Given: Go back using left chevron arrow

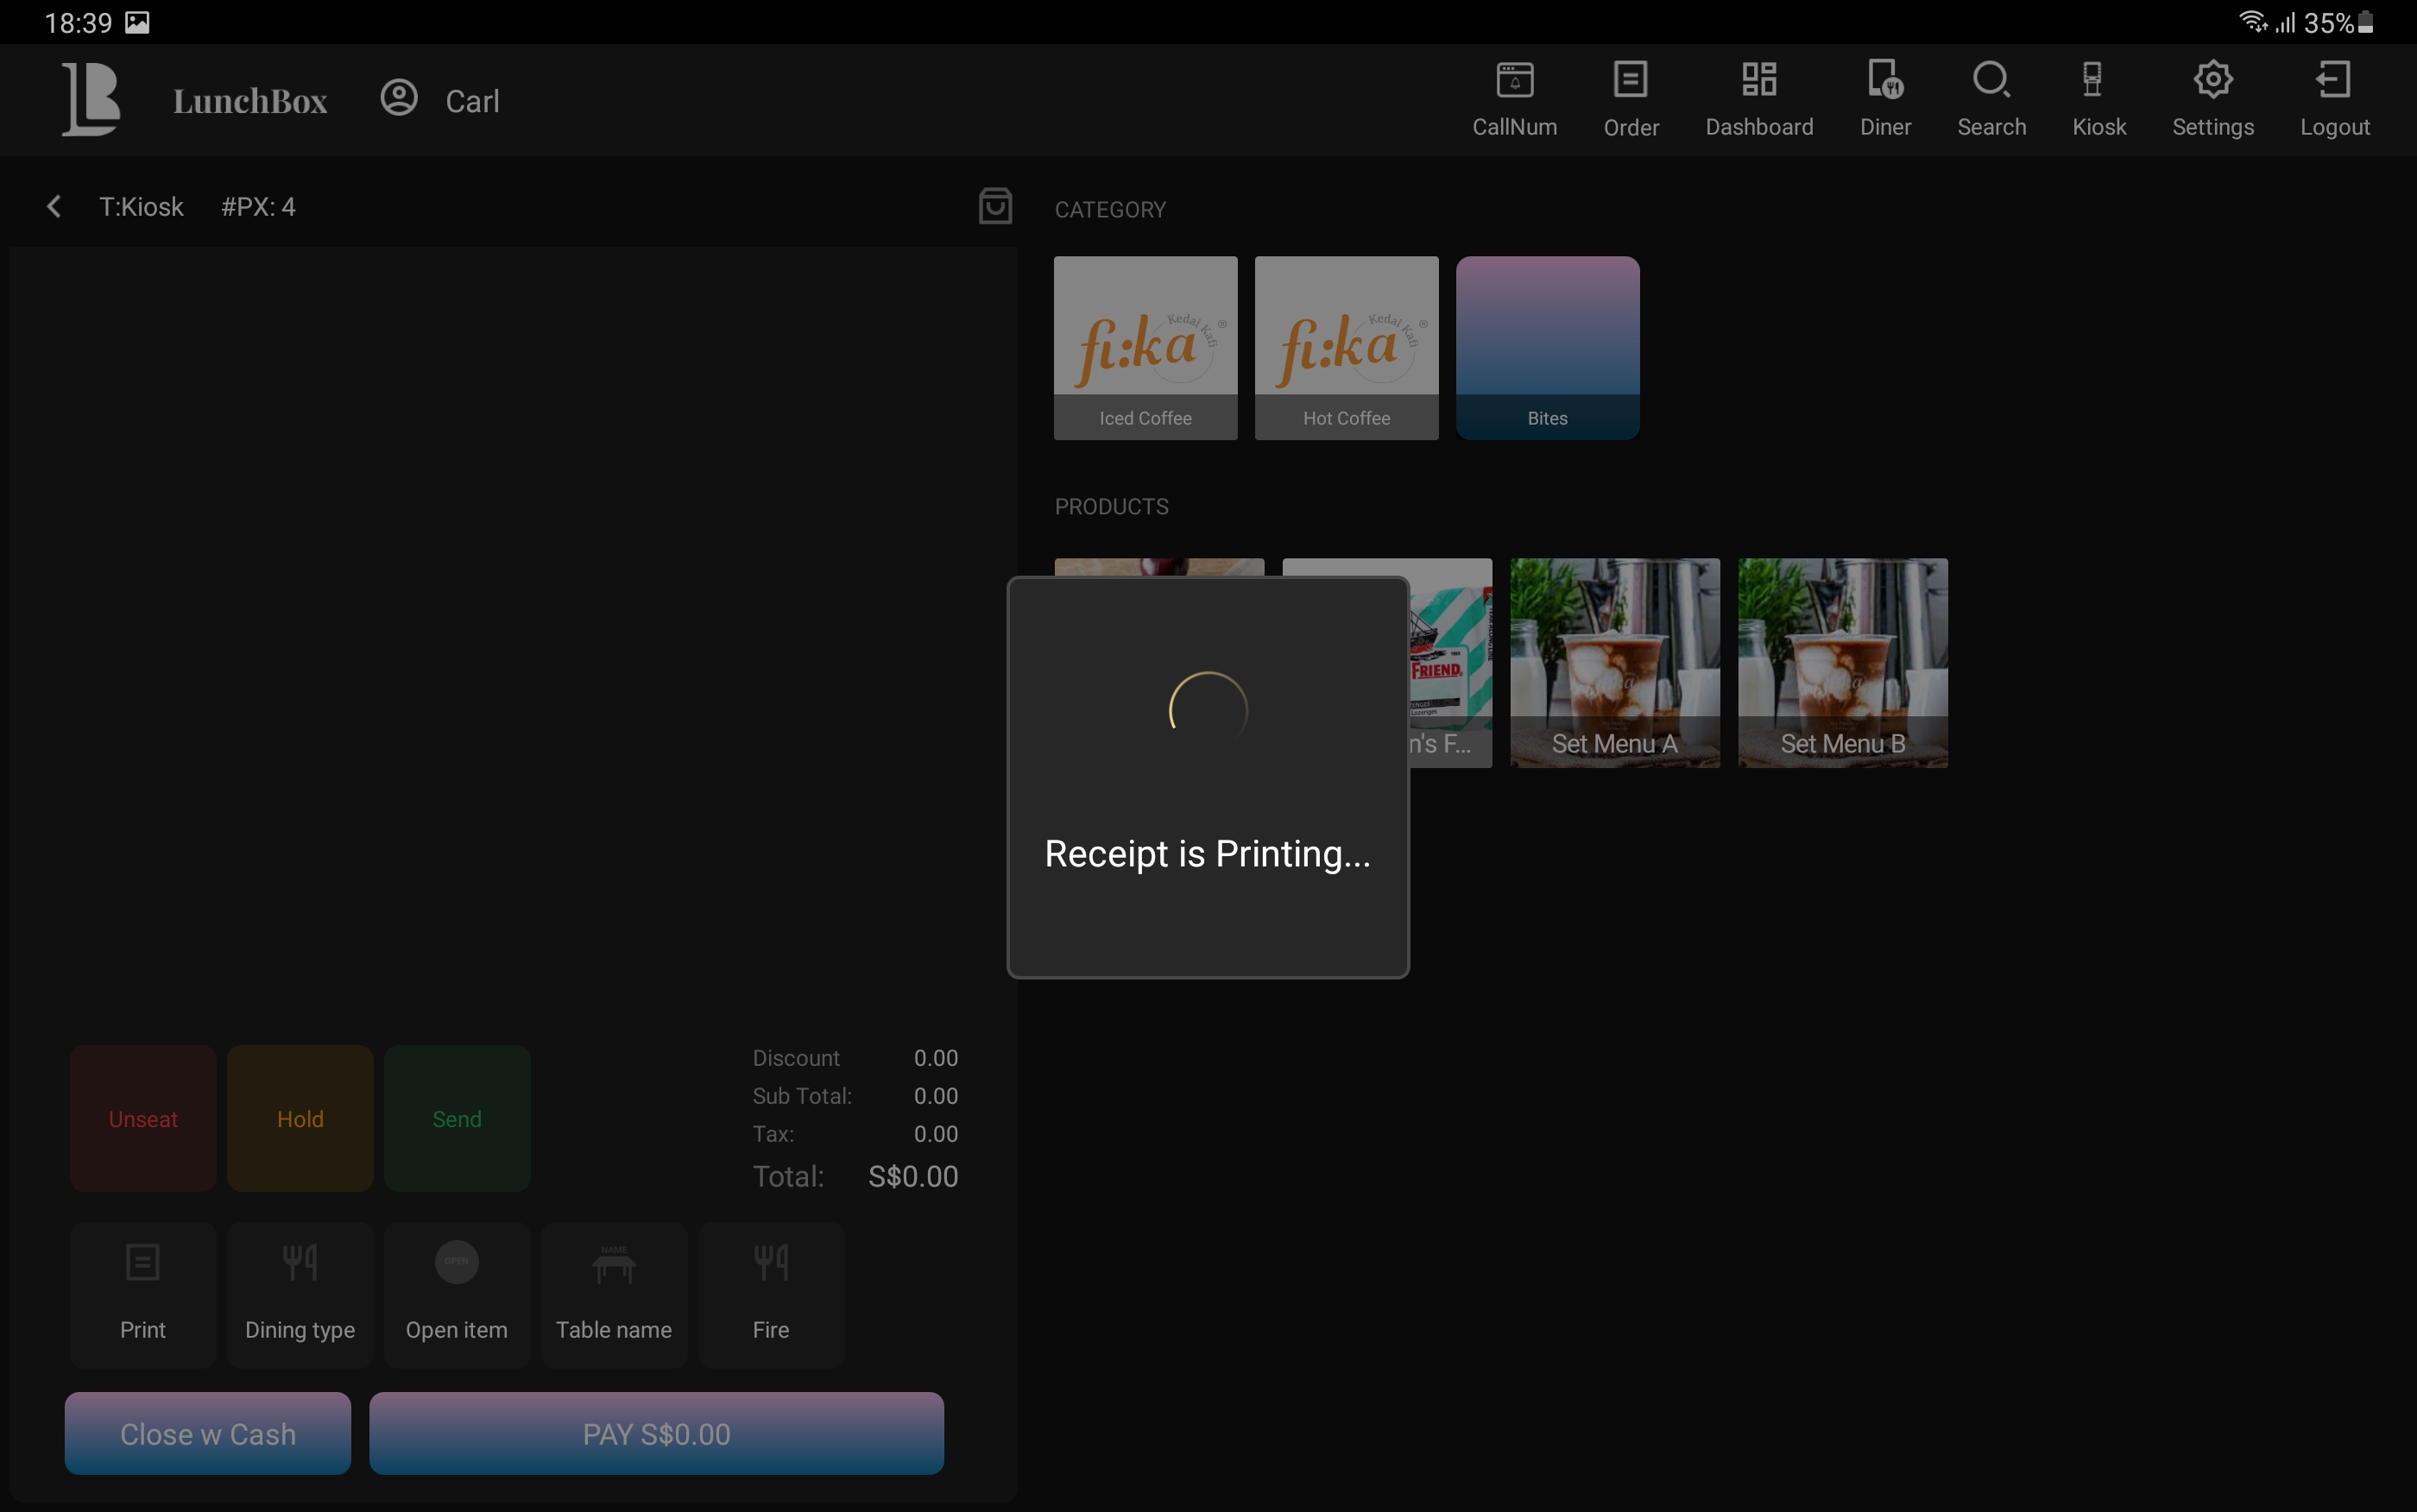Looking at the screenshot, I should 54,207.
